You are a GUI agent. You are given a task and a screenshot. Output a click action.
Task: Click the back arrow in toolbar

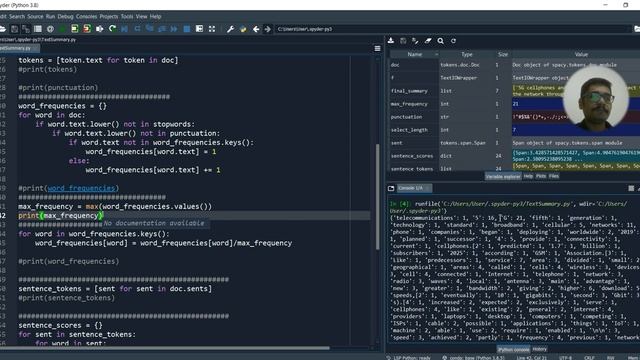[x=256, y=29]
